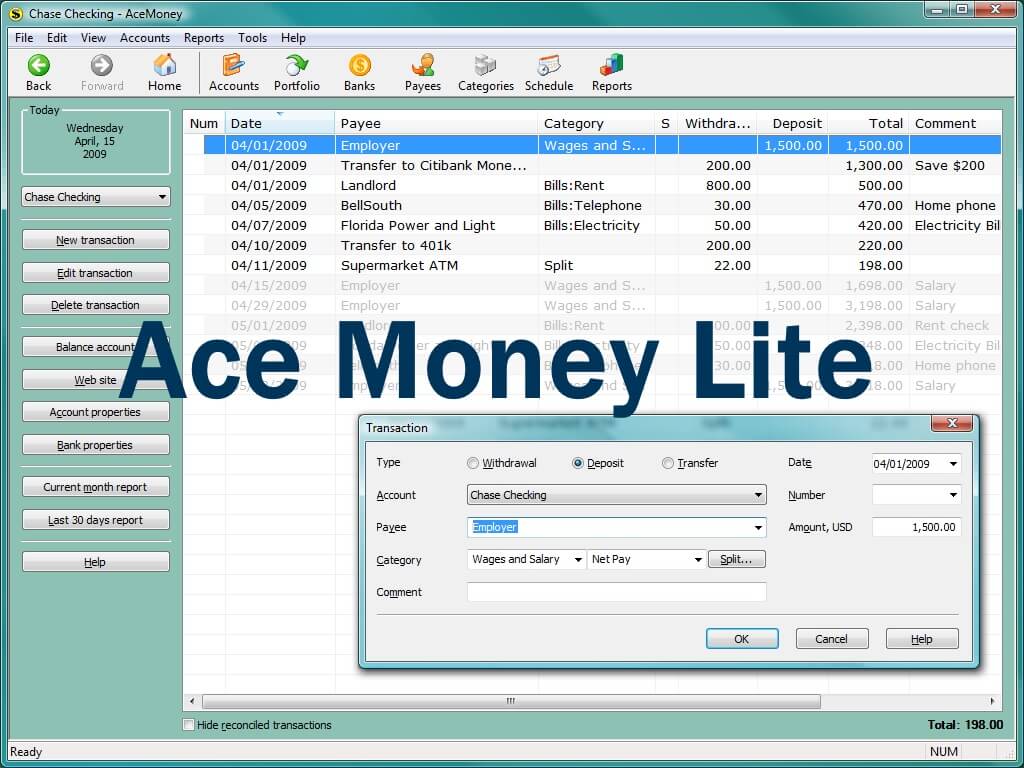Image resolution: width=1024 pixels, height=768 pixels.
Task: Click the scrollbar left arrow
Action: pyautogui.click(x=192, y=701)
